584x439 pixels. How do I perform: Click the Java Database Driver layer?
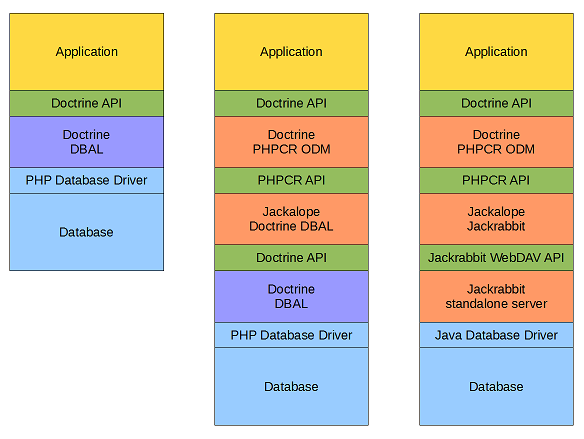496,335
